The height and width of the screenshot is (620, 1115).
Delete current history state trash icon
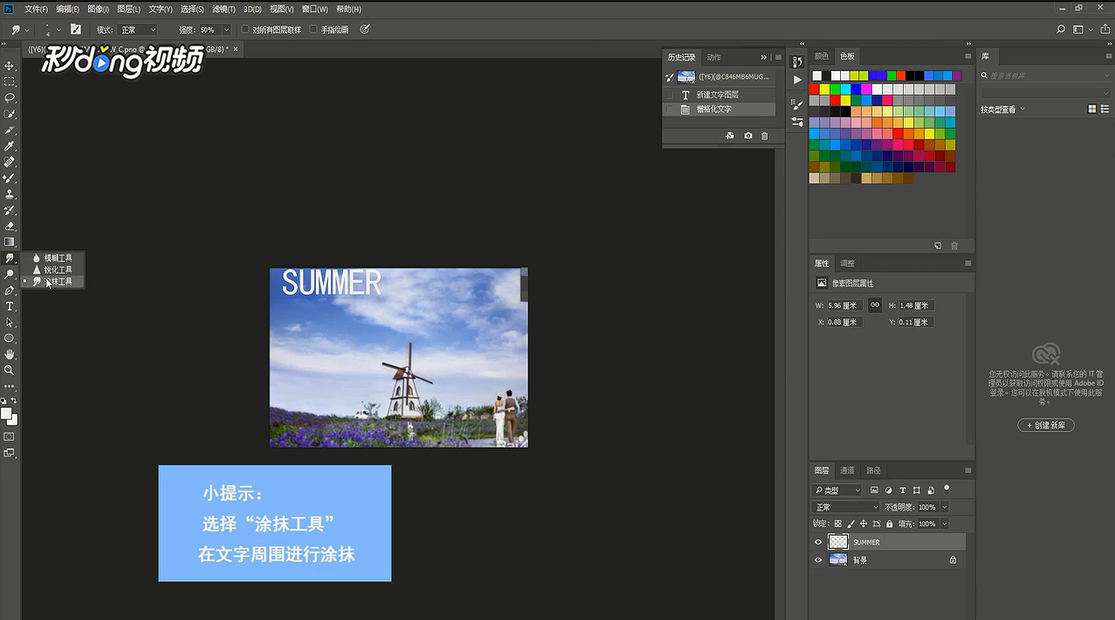pos(764,135)
